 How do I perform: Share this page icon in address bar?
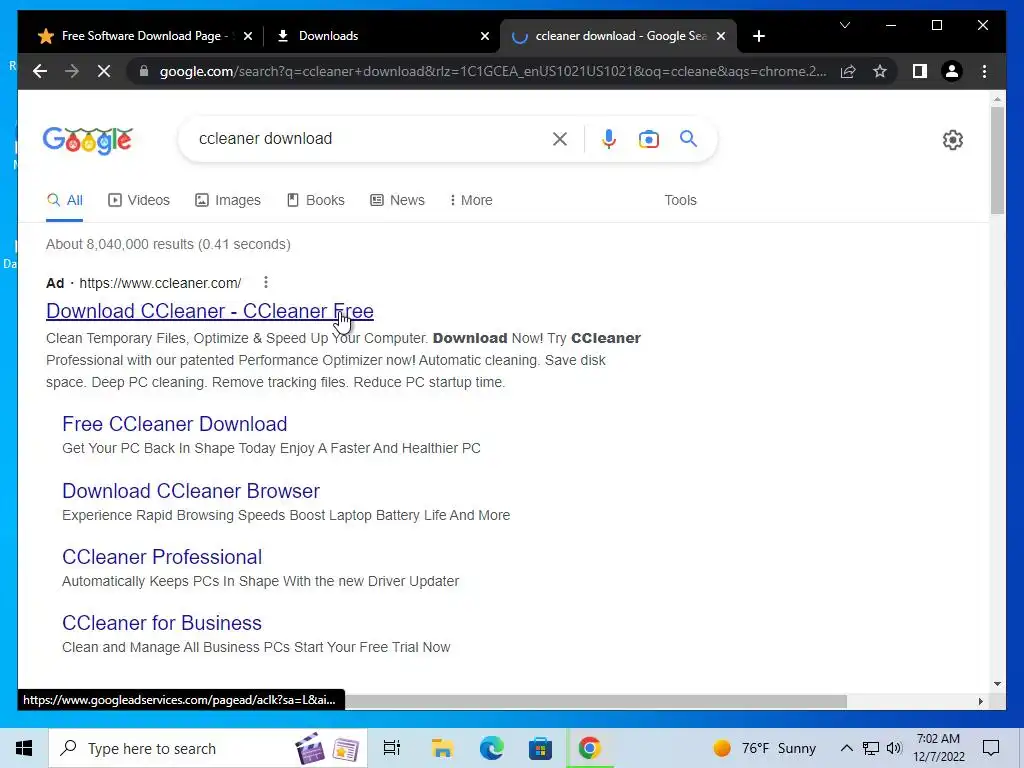(848, 71)
